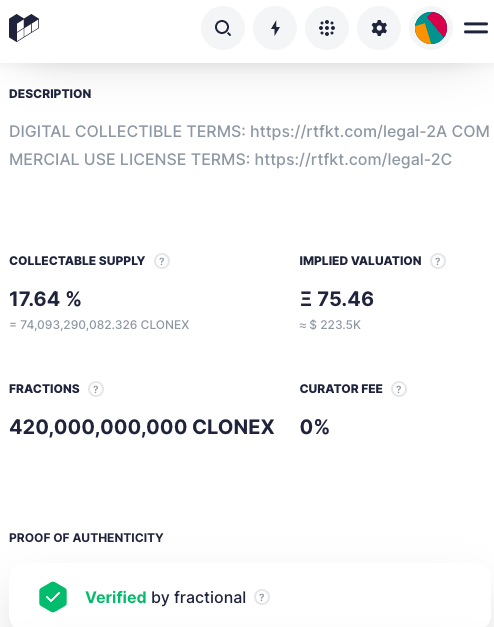Show Implied Valuation help tooltip
494x627 pixels.
click(438, 261)
